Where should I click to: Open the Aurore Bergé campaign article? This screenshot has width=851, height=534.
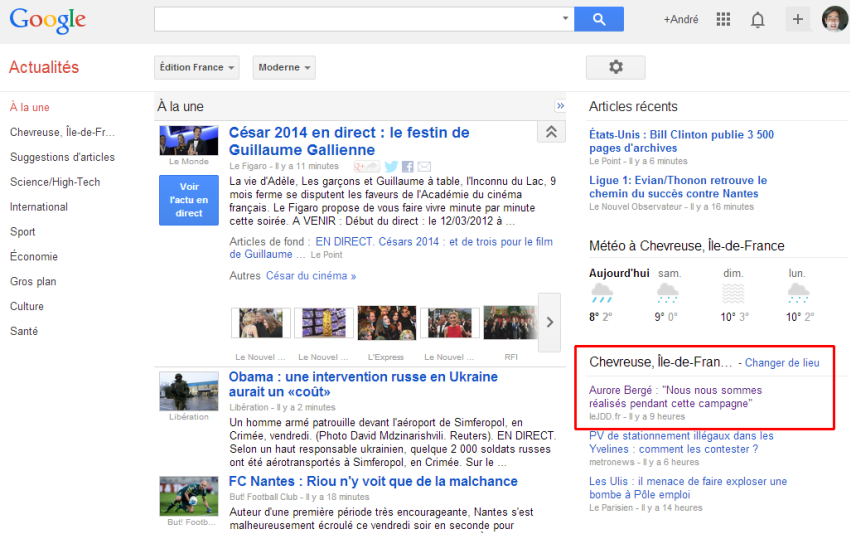pyautogui.click(x=675, y=397)
